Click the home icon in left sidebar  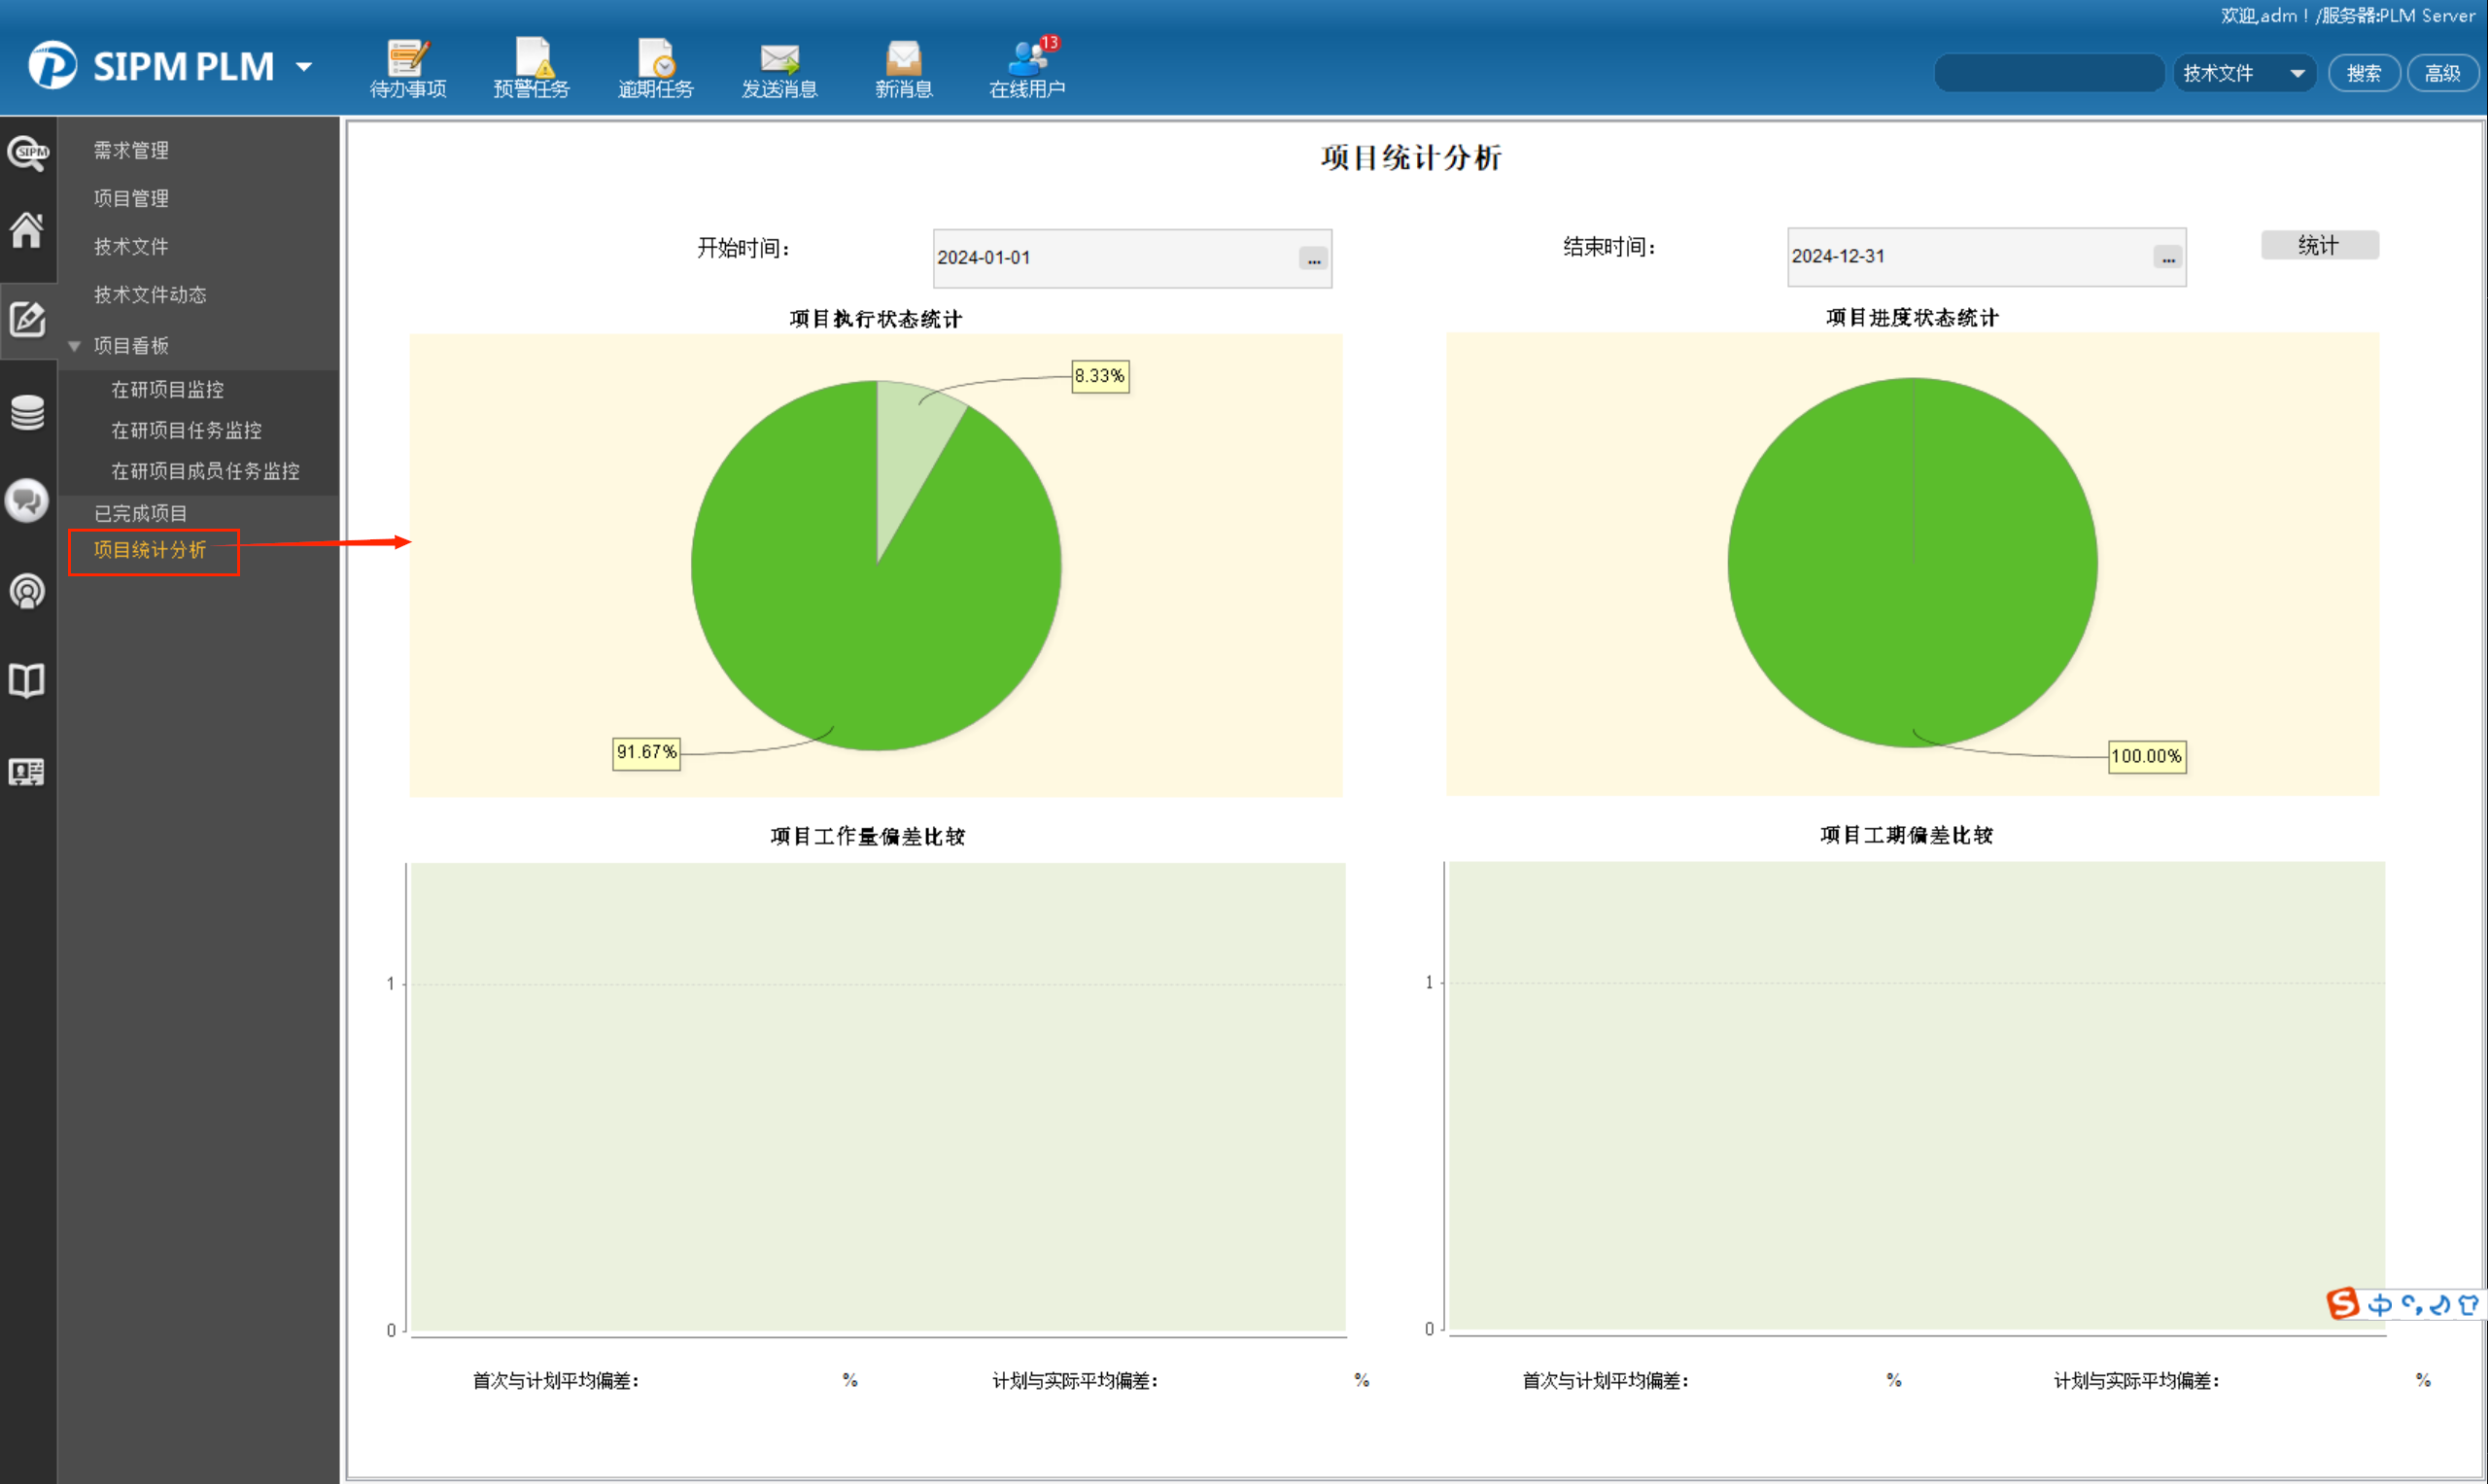tap(27, 230)
